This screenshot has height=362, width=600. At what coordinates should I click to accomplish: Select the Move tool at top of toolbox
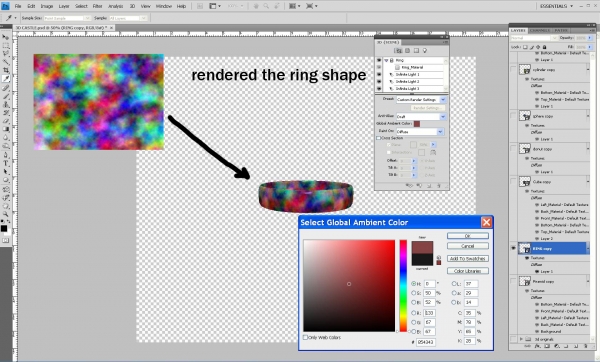point(6,37)
